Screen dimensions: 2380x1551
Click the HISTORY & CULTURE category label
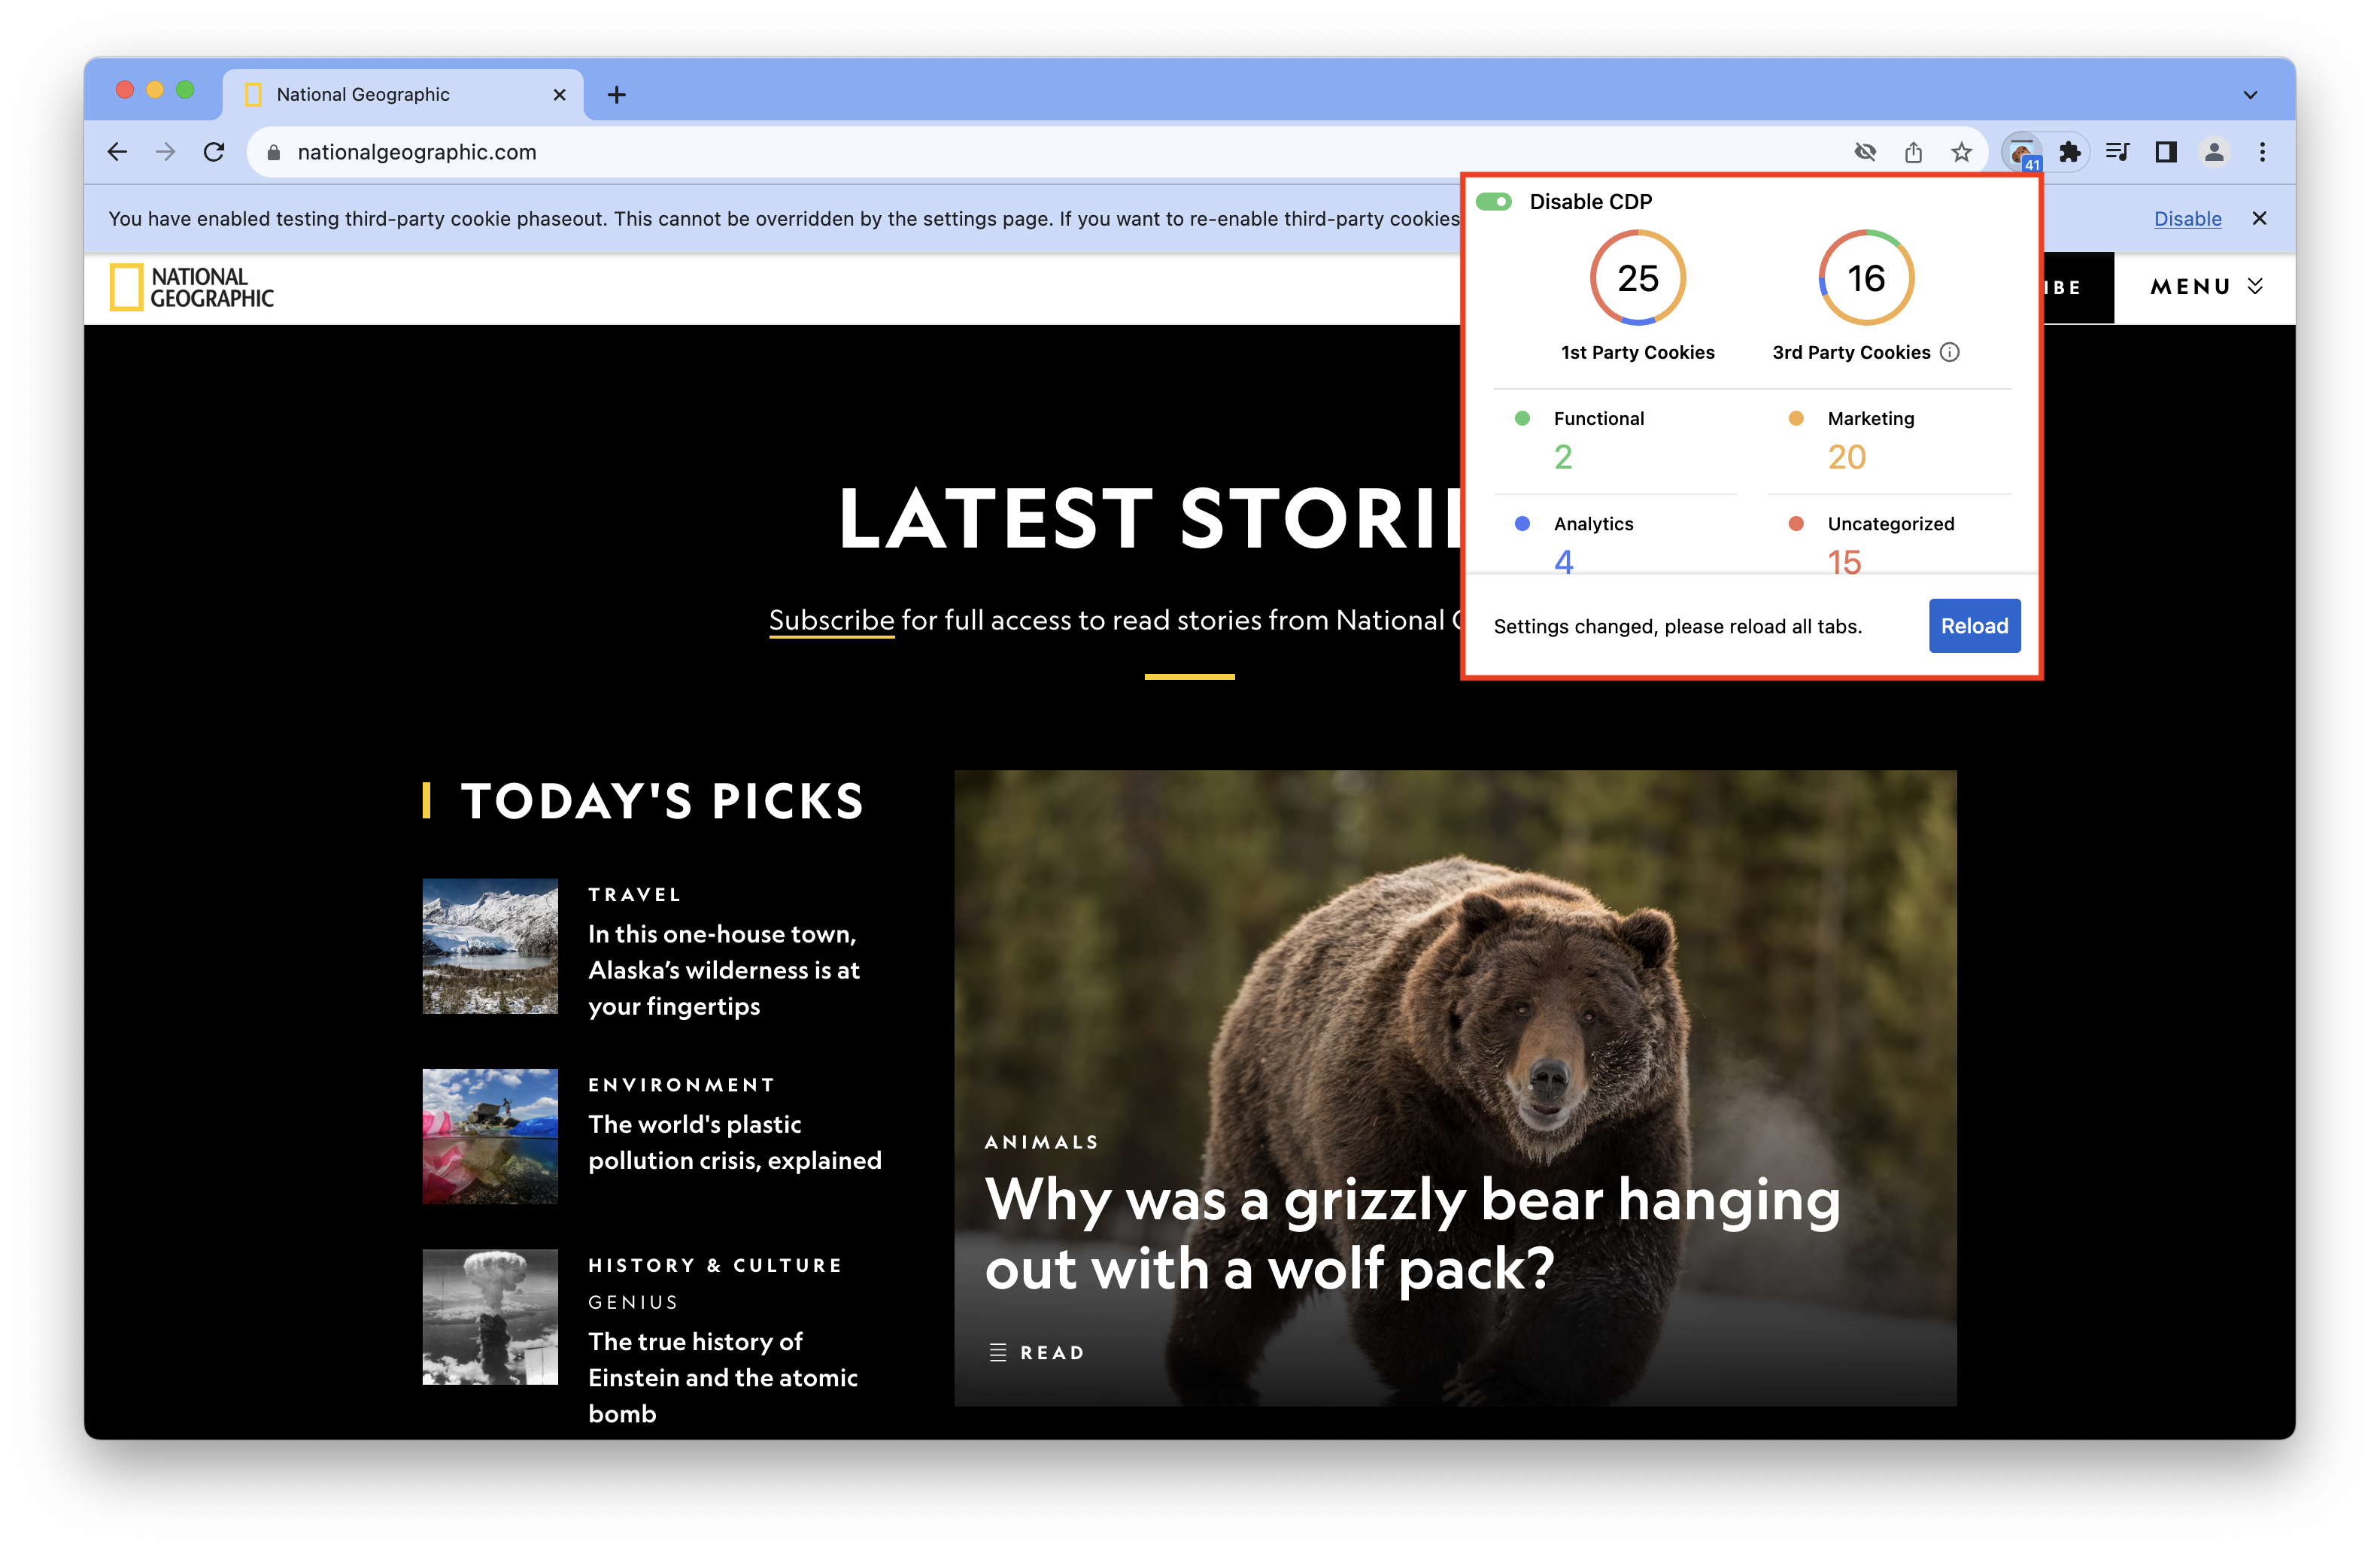click(x=715, y=1265)
